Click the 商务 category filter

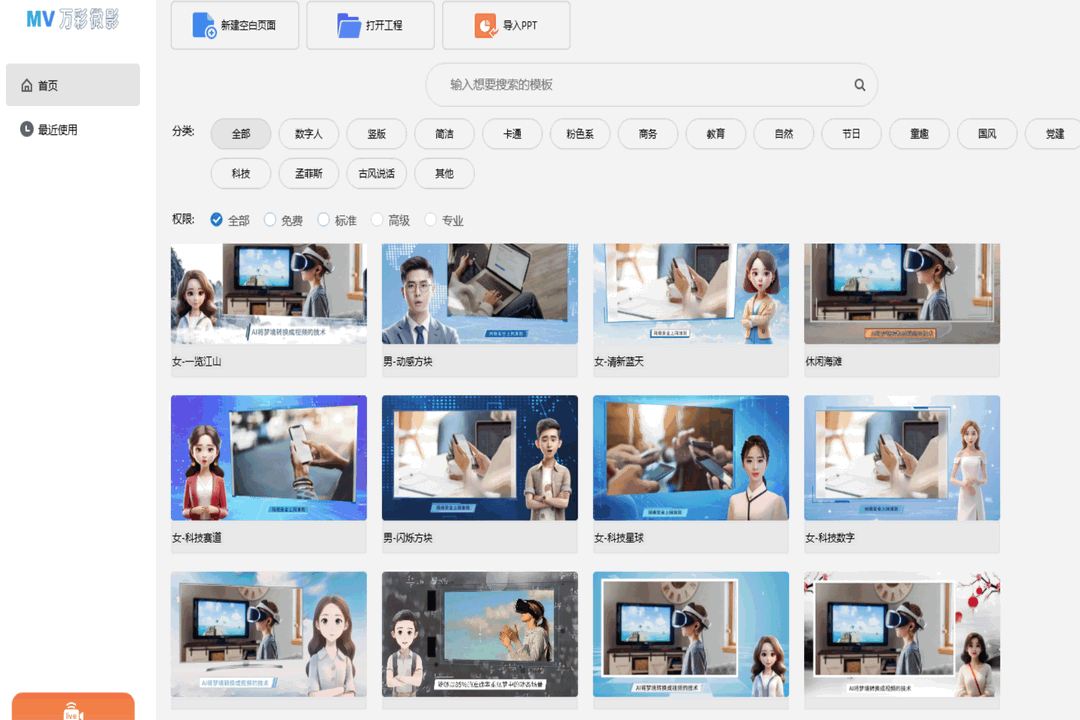click(647, 133)
